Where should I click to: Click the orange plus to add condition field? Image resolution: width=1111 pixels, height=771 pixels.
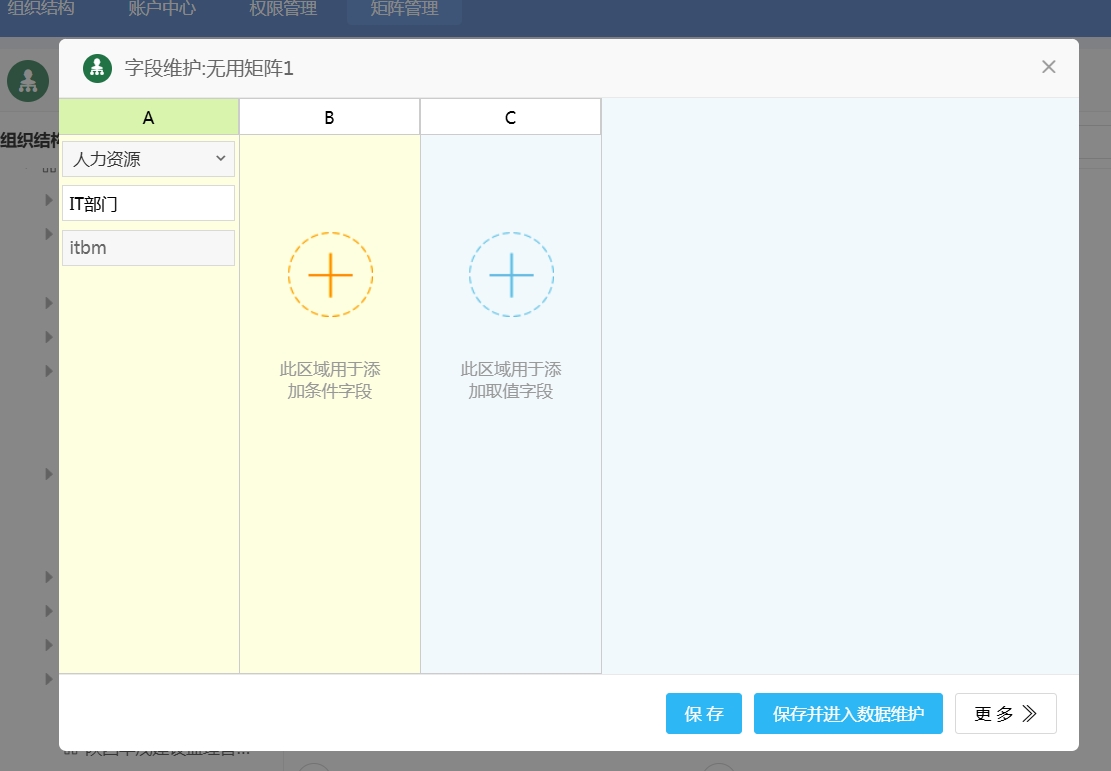(x=330, y=275)
